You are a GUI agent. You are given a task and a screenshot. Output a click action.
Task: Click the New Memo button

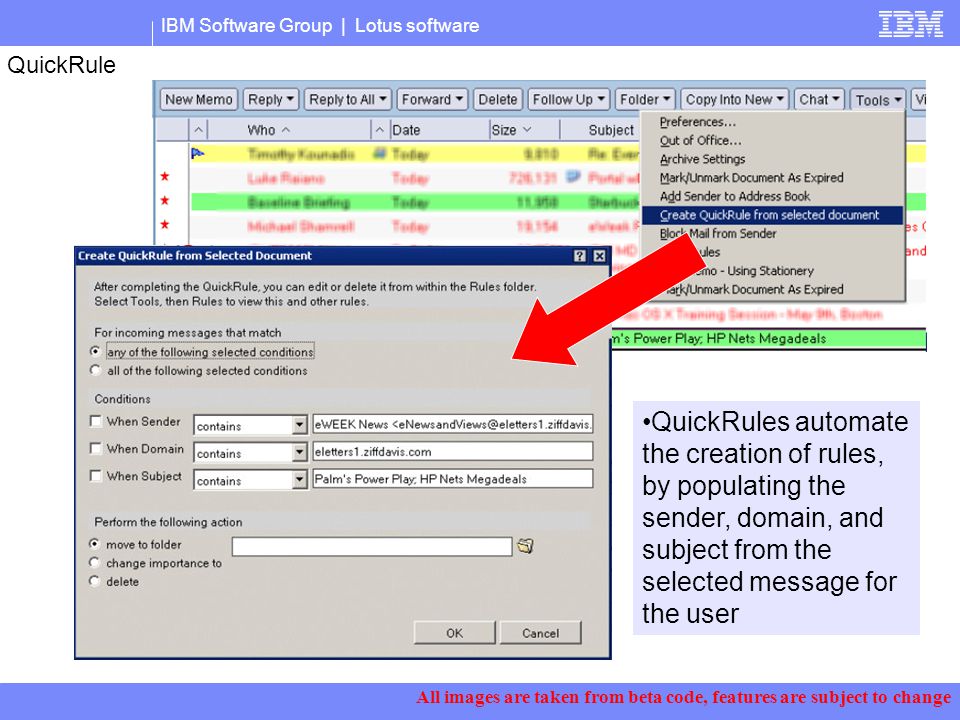[198, 100]
